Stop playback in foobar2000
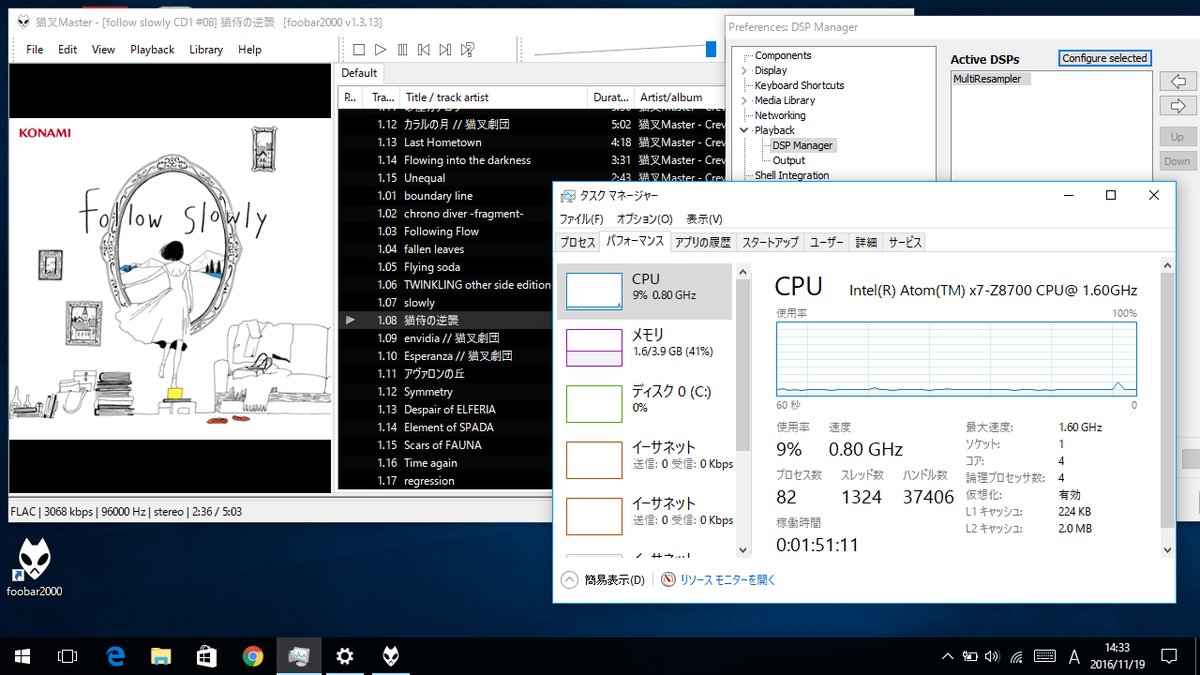The height and width of the screenshot is (675, 1200). [x=359, y=49]
